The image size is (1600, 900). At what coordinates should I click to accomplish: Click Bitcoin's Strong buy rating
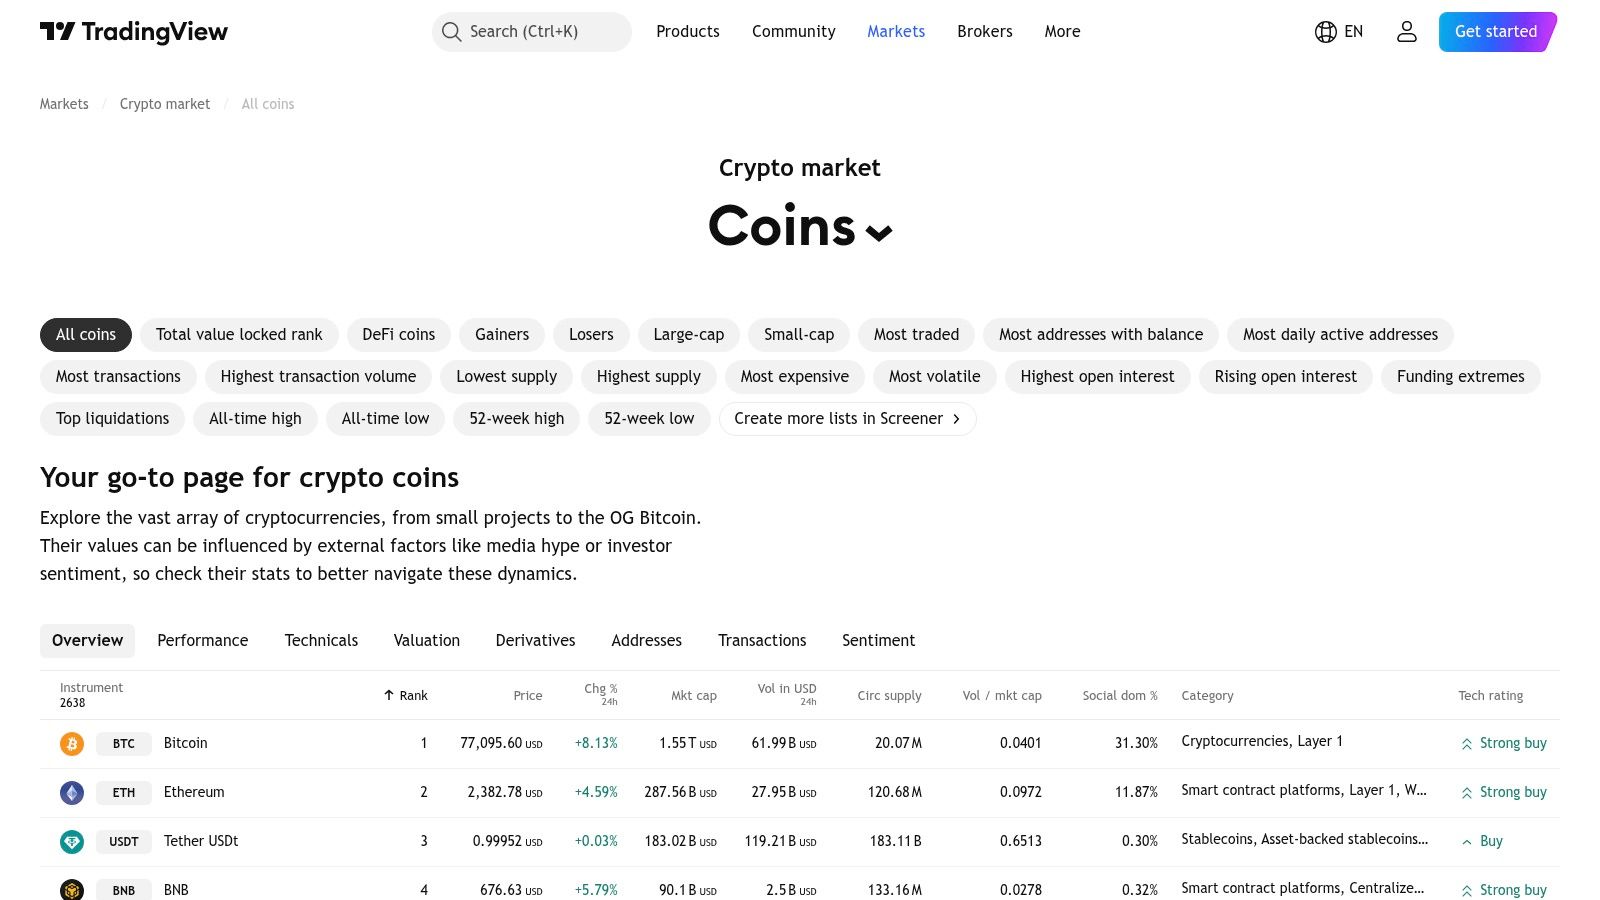click(x=1504, y=744)
